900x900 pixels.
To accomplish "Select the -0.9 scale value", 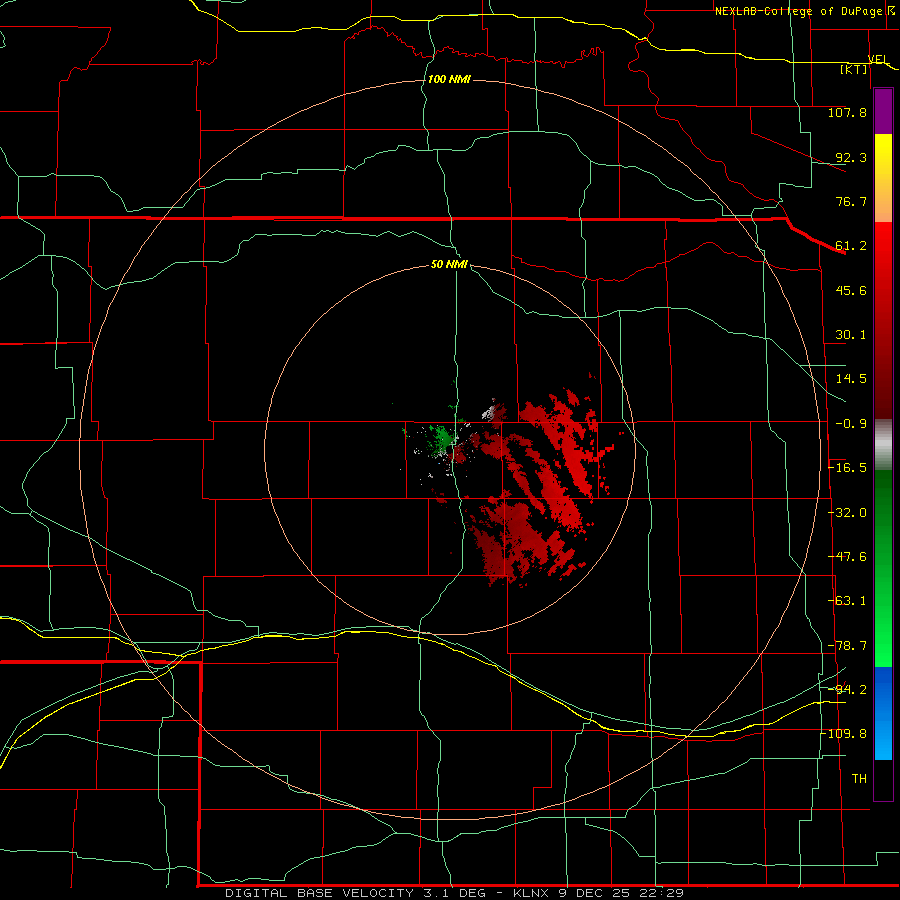I will pos(851,424).
